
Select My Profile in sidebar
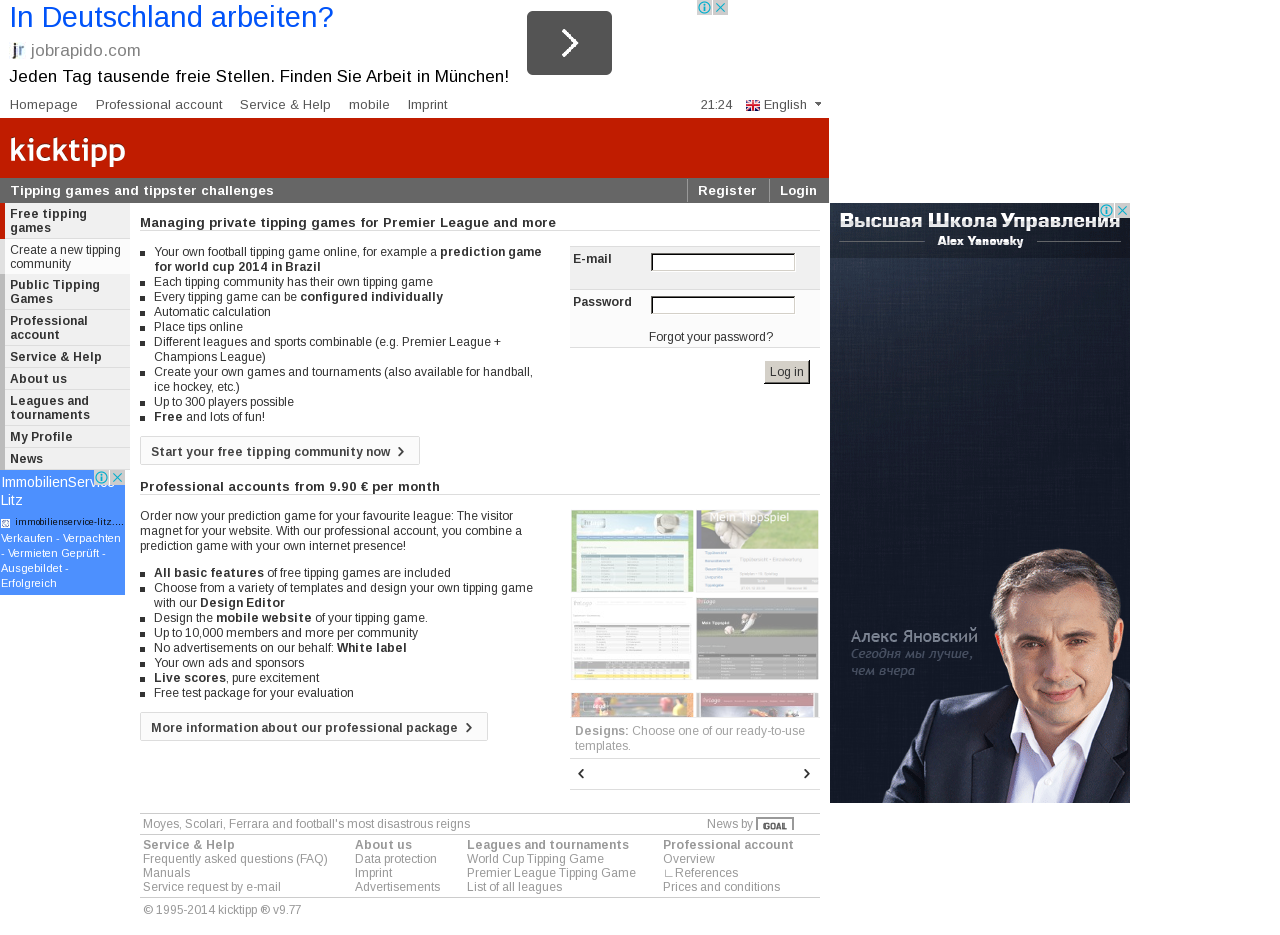[67, 437]
